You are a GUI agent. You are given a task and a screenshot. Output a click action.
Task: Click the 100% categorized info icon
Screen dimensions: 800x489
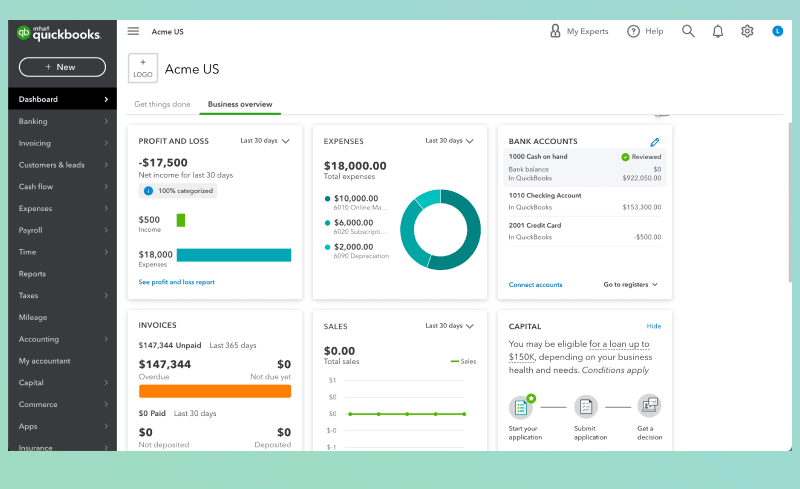point(148,190)
